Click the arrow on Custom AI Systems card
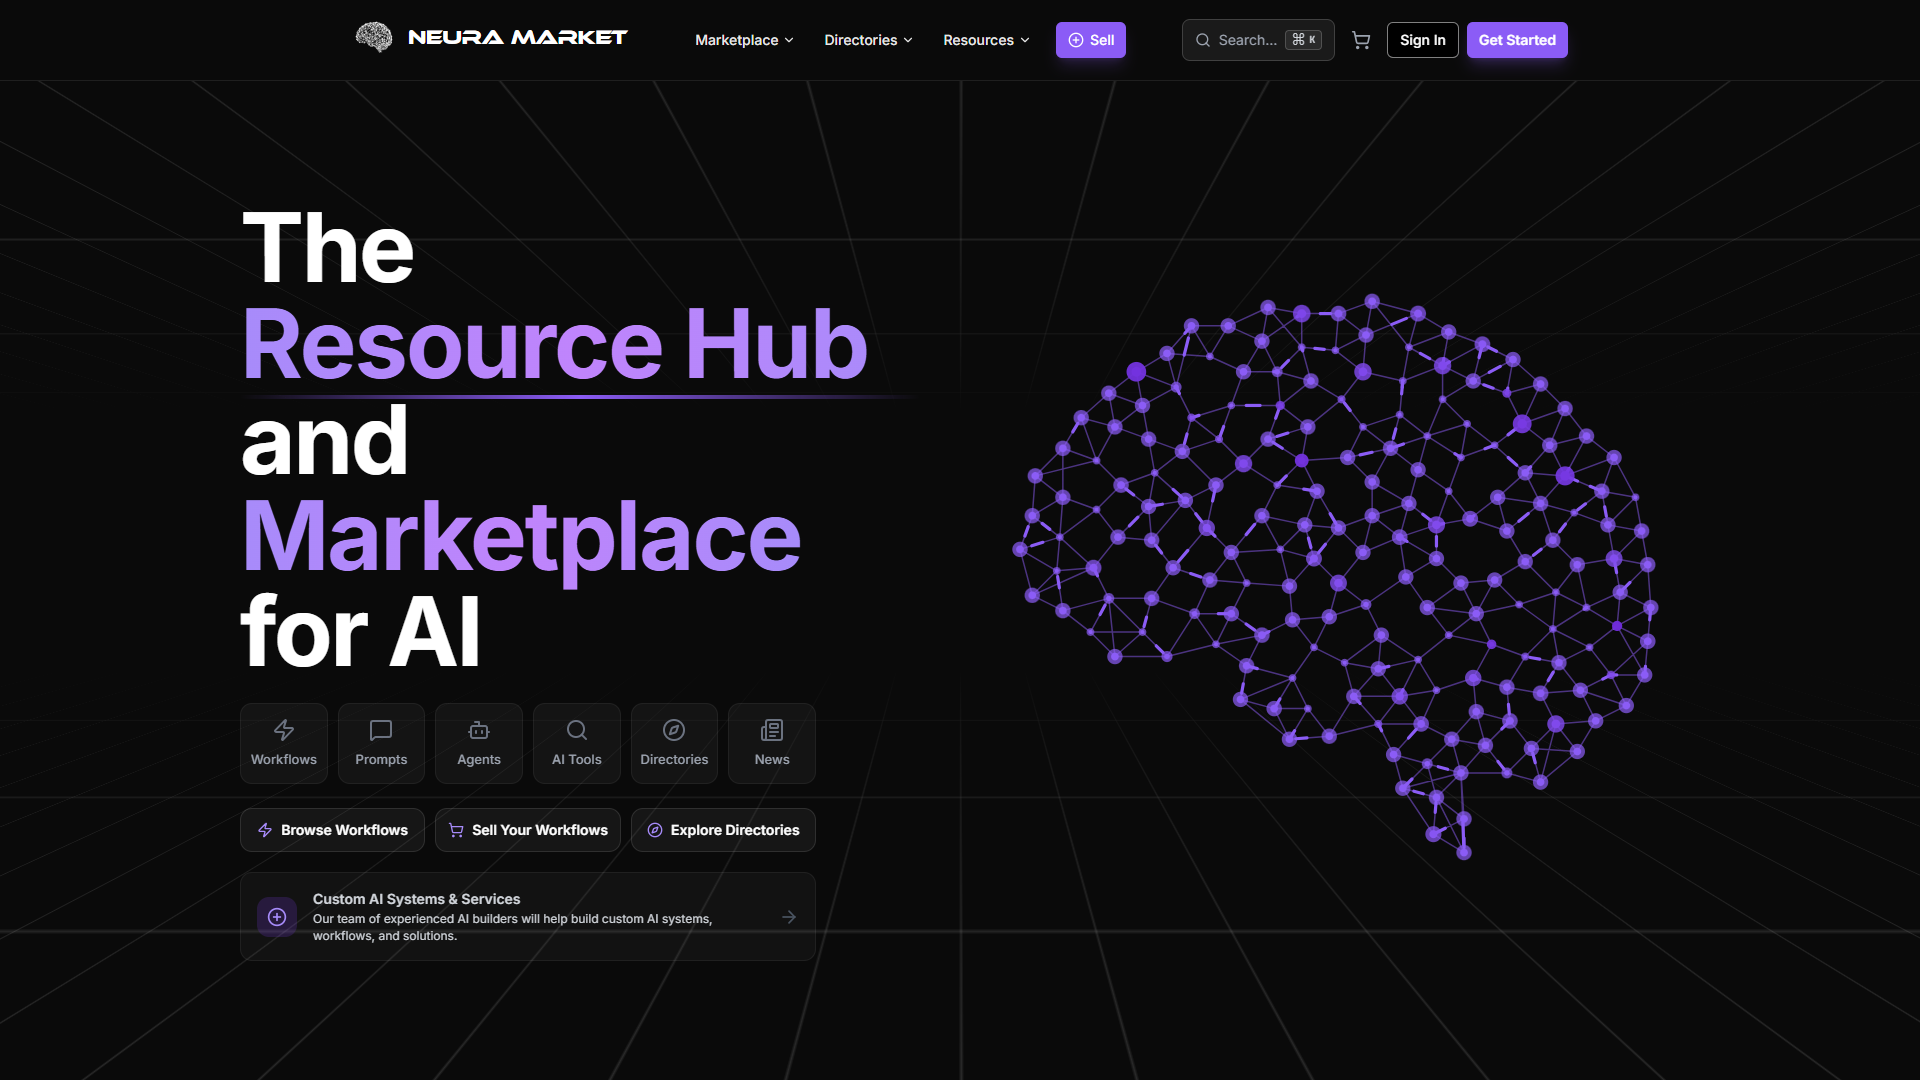The image size is (1920, 1080). click(x=789, y=917)
